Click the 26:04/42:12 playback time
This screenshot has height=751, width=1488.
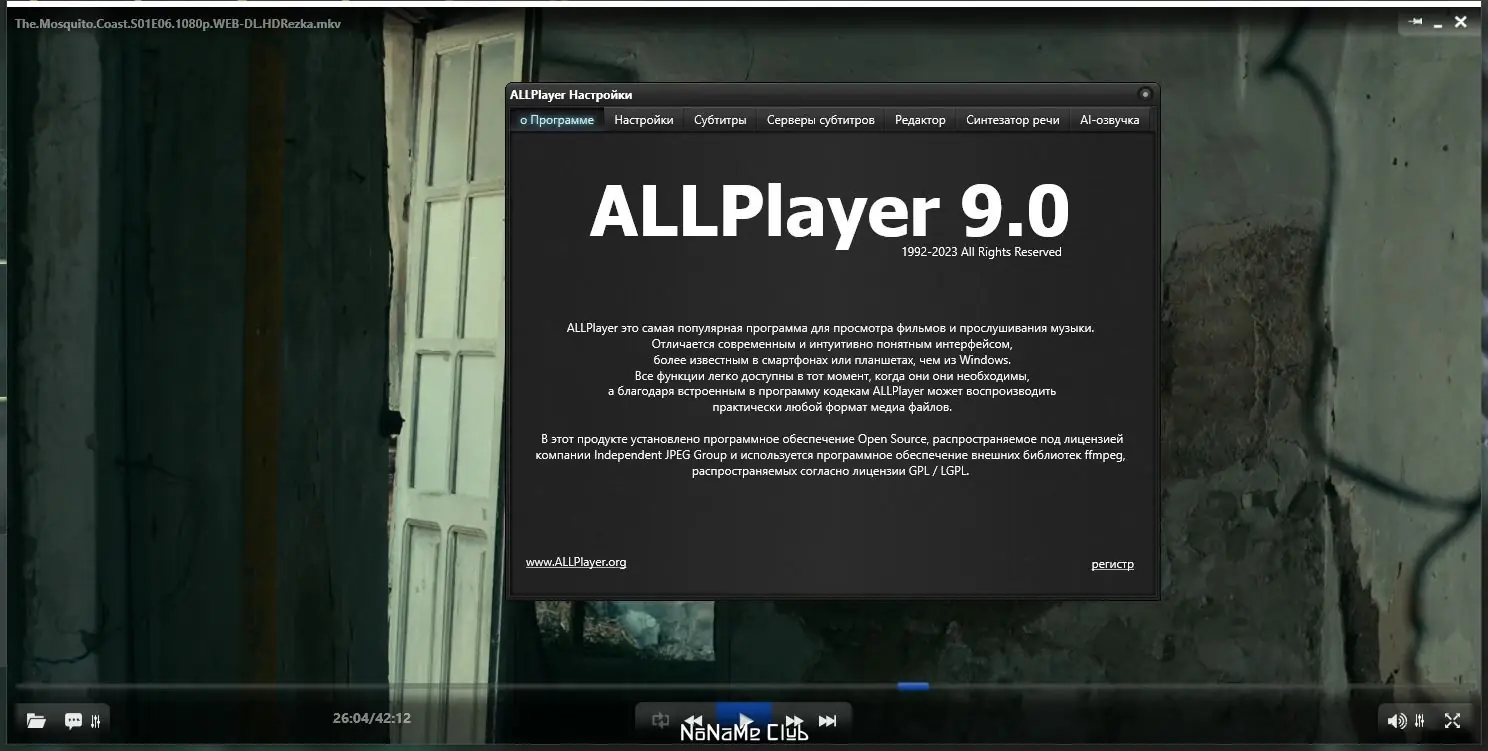pyautogui.click(x=372, y=718)
